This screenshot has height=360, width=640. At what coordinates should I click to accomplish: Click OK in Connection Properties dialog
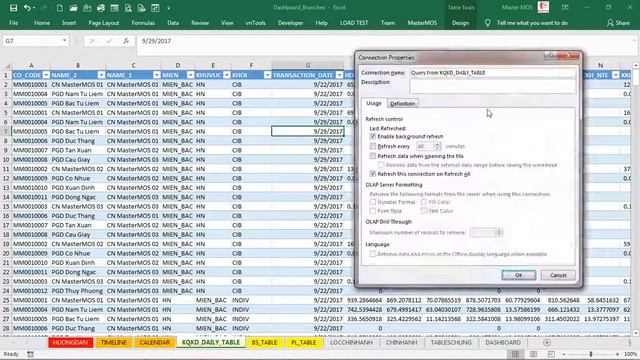(x=518, y=275)
